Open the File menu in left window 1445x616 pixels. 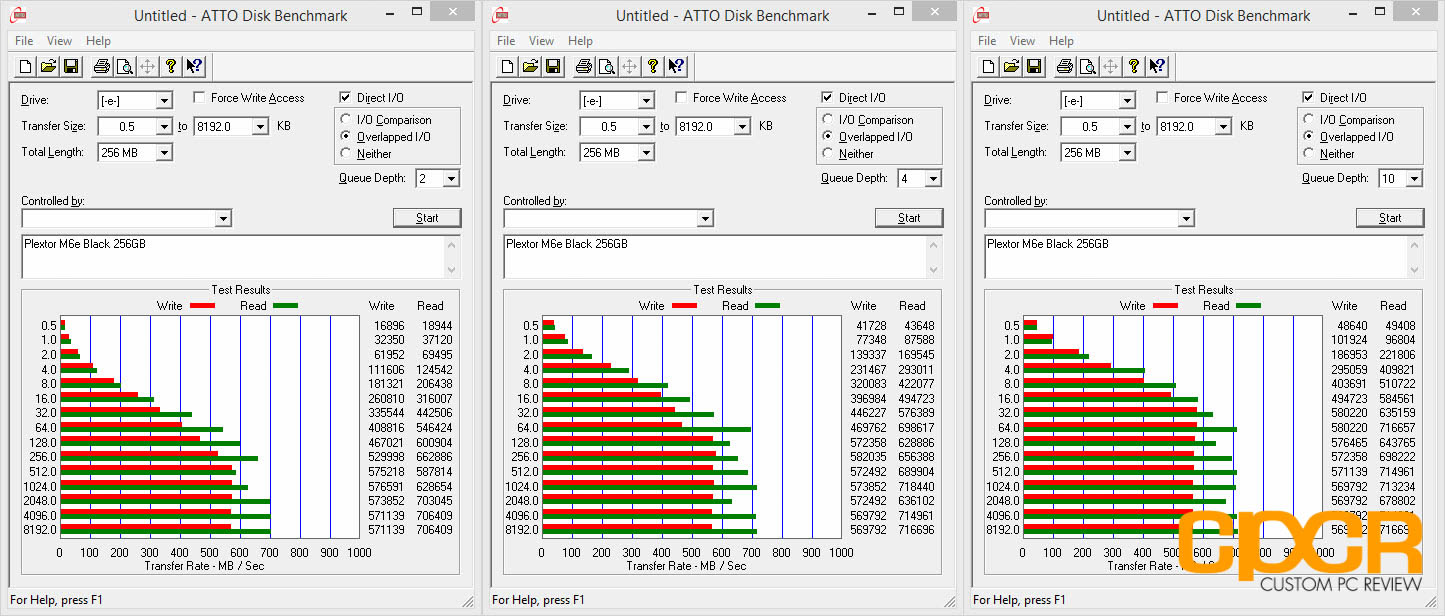point(24,41)
